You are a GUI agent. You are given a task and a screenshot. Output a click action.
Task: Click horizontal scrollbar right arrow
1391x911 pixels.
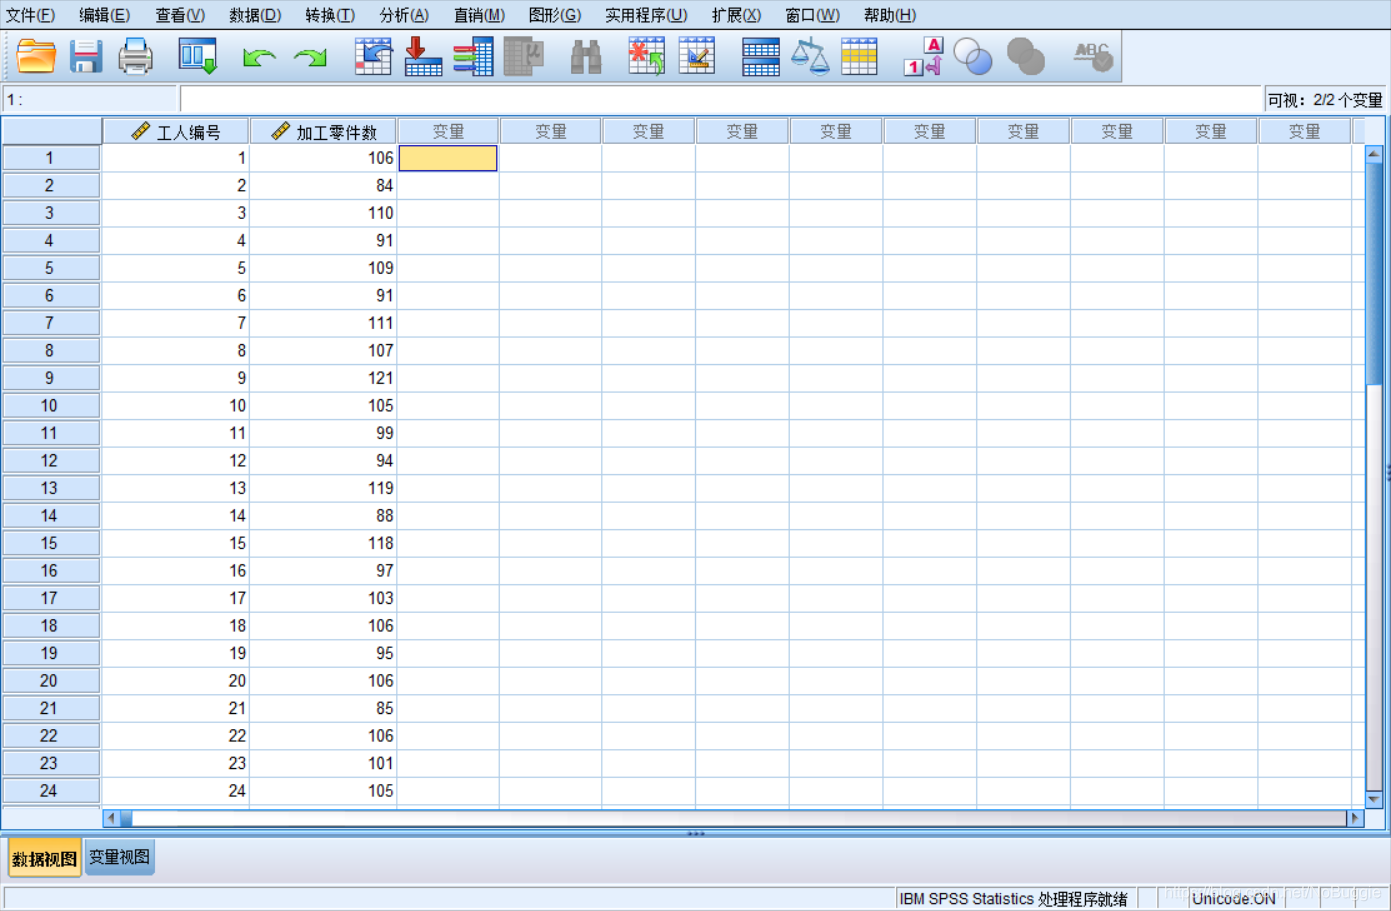coord(1355,818)
